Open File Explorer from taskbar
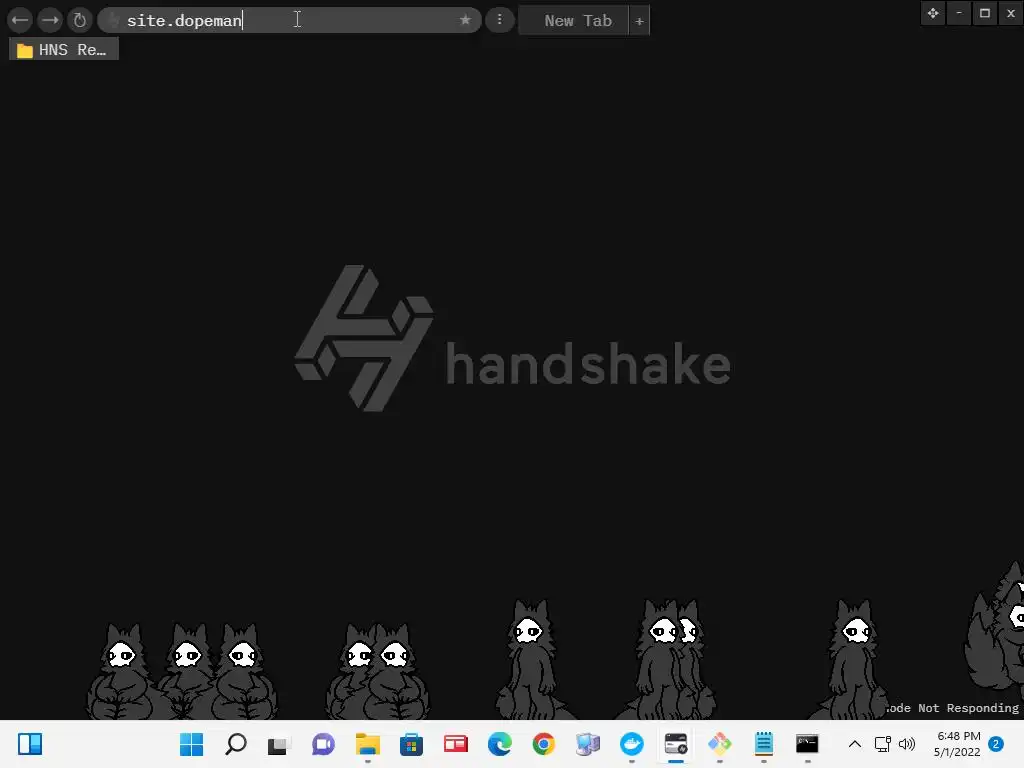Viewport: 1024px width, 768px height. [x=368, y=744]
